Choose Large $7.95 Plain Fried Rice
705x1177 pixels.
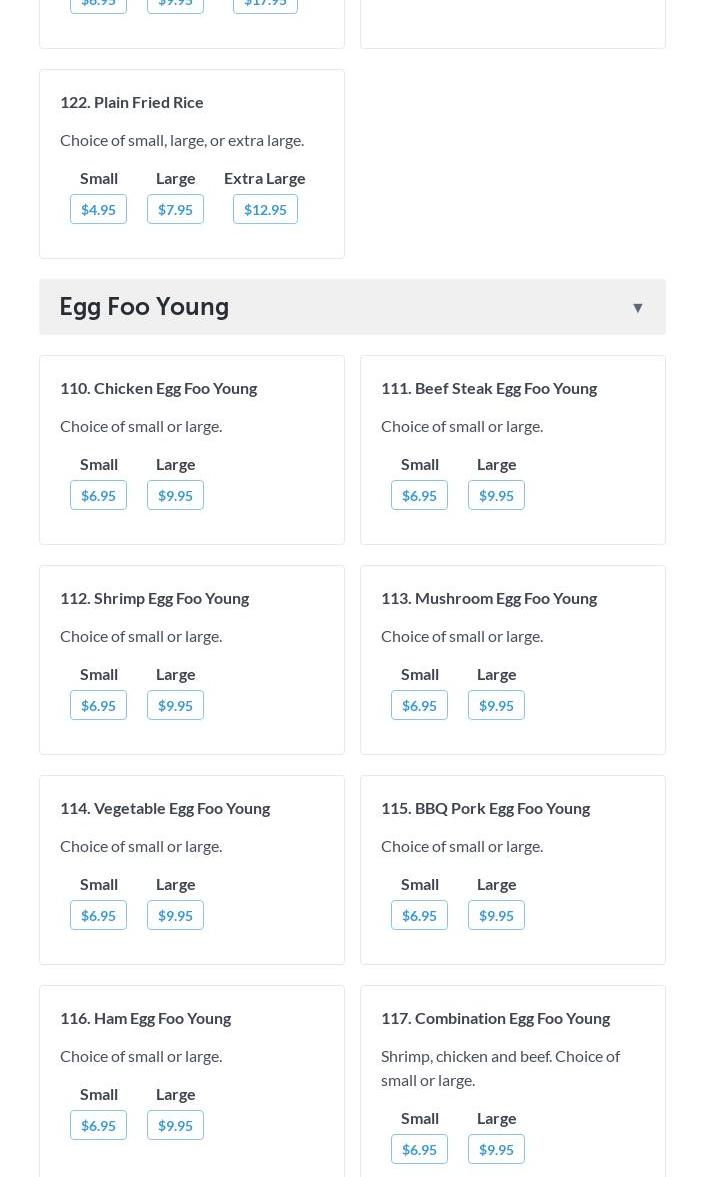[x=175, y=209]
